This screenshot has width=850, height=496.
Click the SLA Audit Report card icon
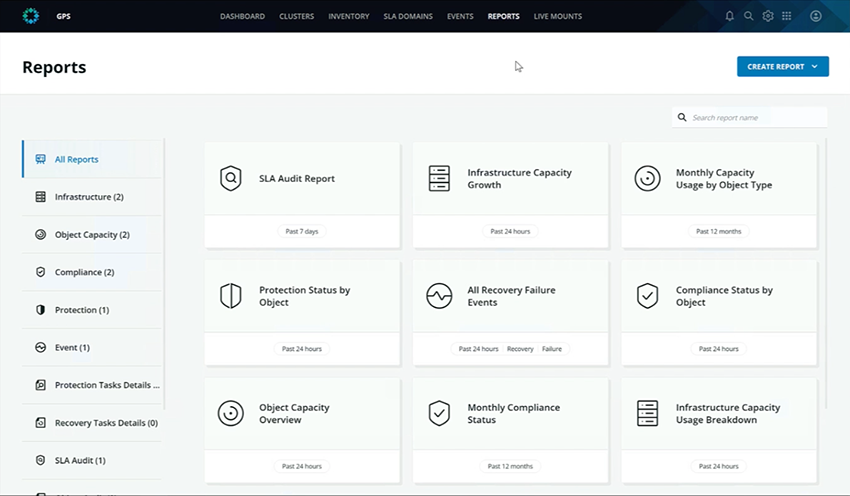pyautogui.click(x=231, y=178)
